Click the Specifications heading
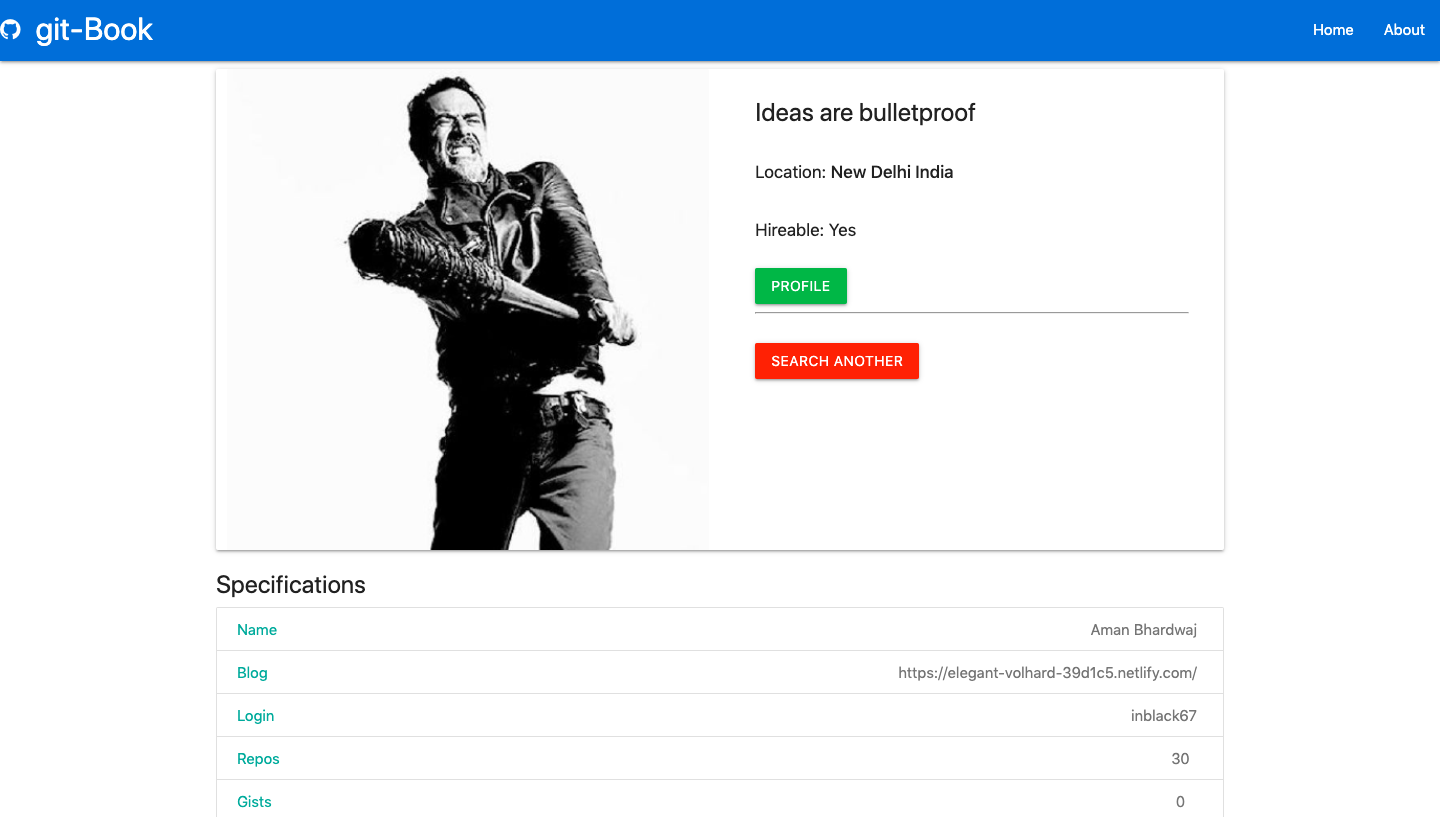The height and width of the screenshot is (817, 1440). [291, 585]
